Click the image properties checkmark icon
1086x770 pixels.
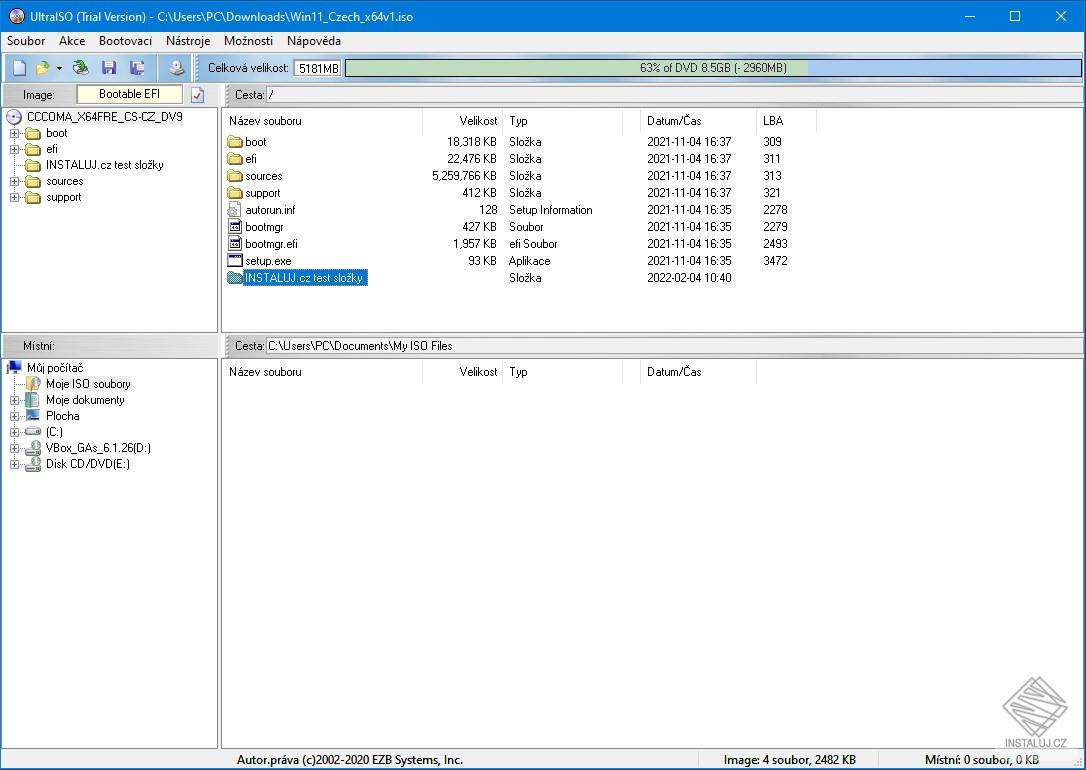click(197, 94)
